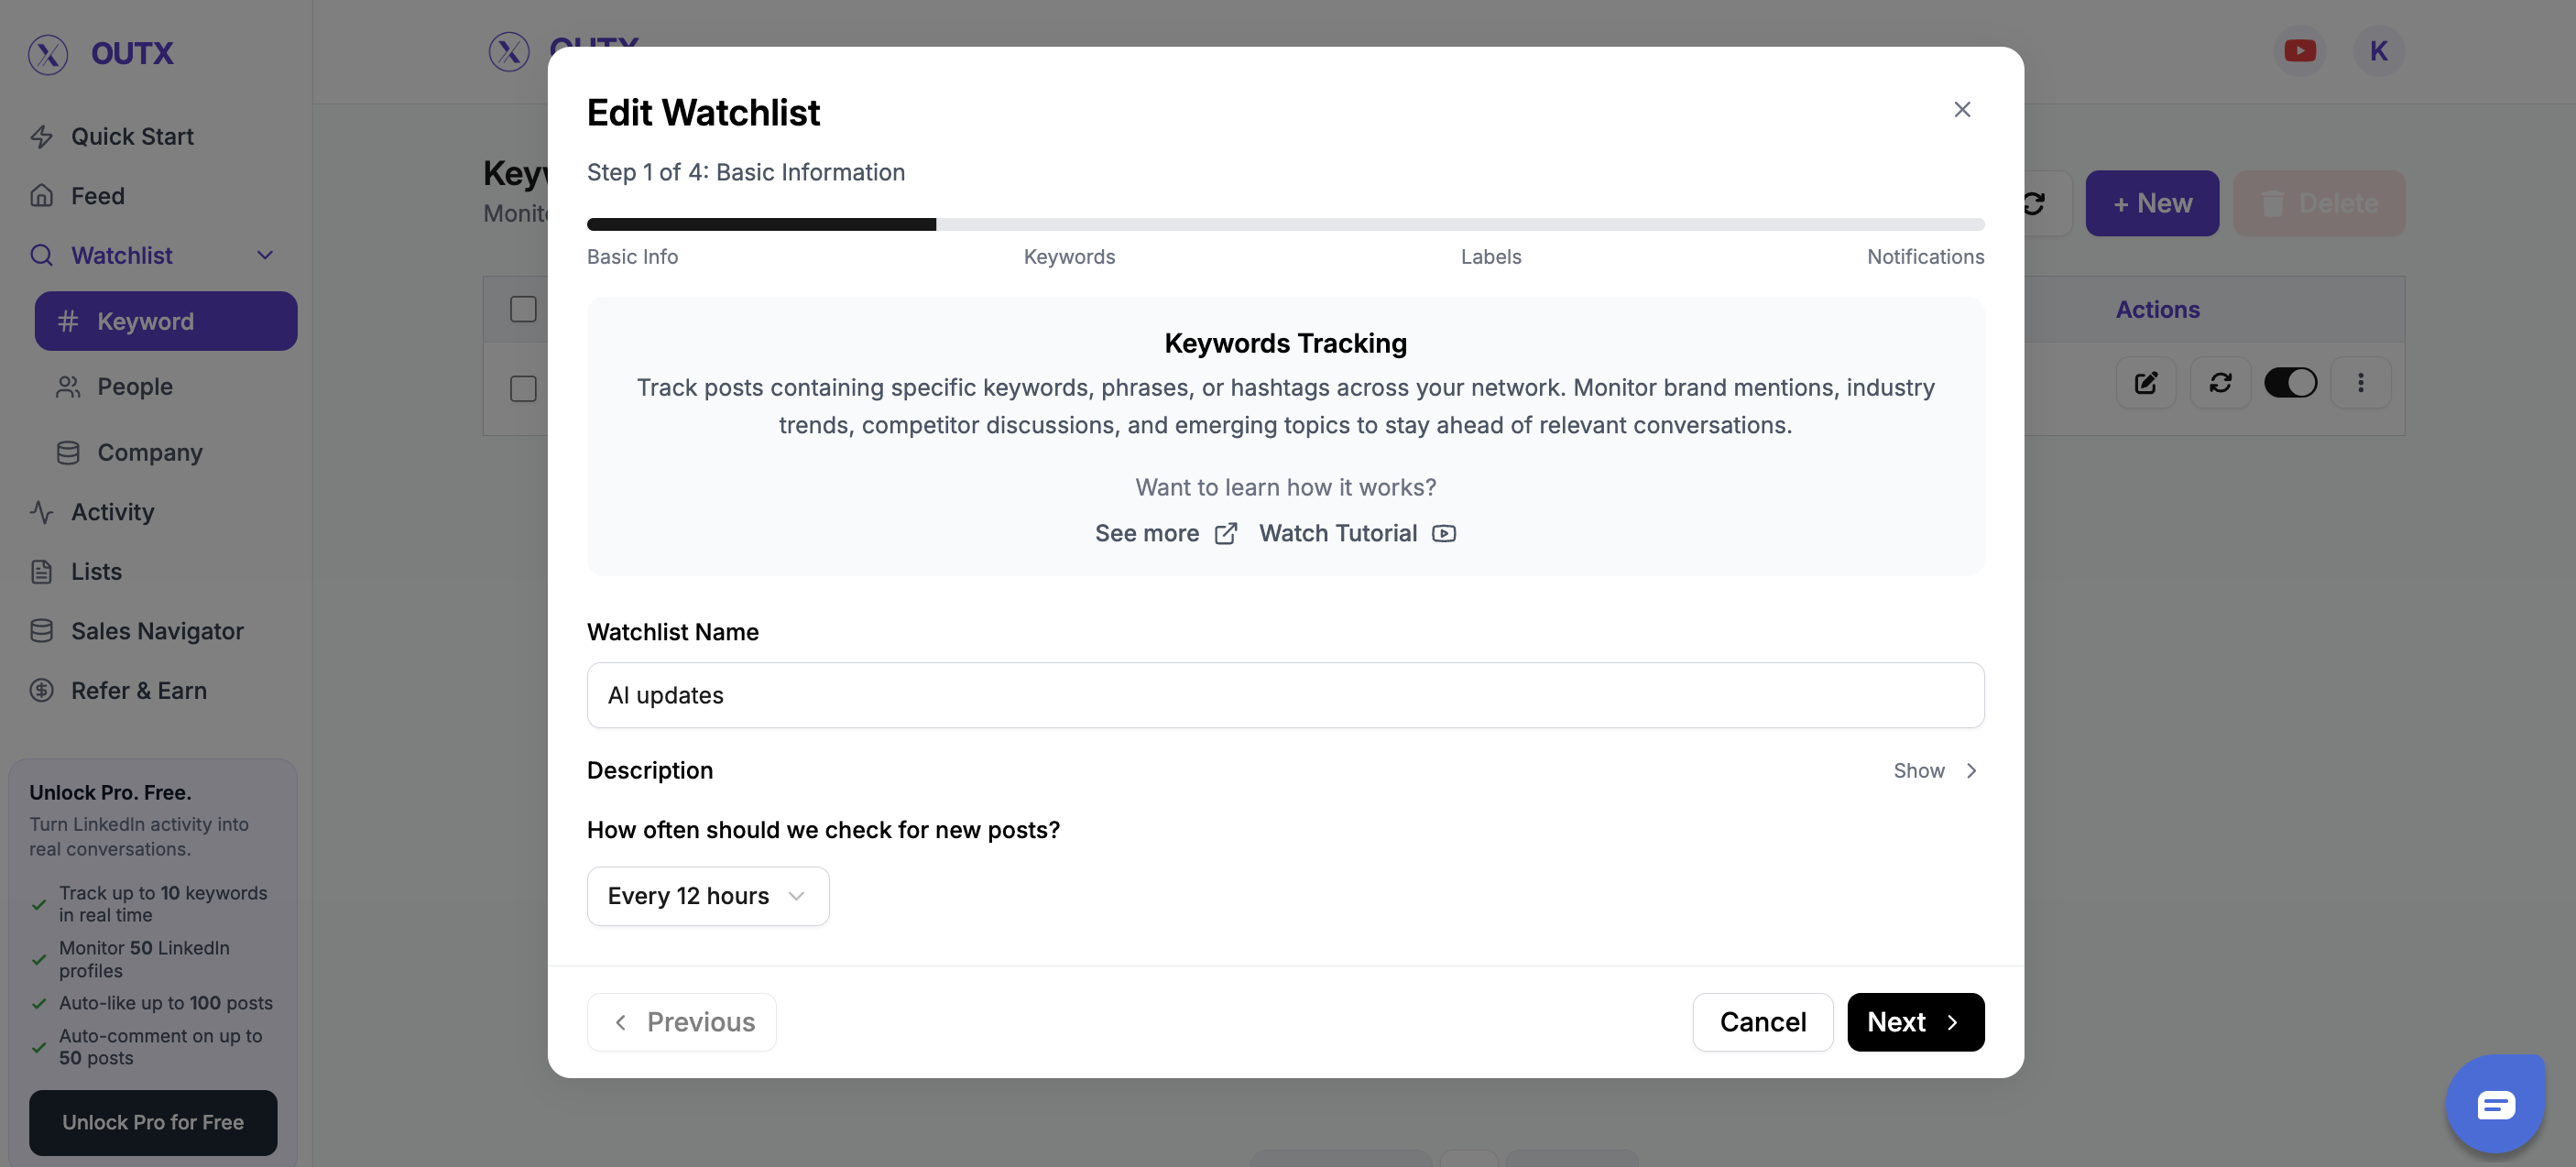Open the Company watchlist section
2576x1167 pixels.
pyautogui.click(x=149, y=452)
